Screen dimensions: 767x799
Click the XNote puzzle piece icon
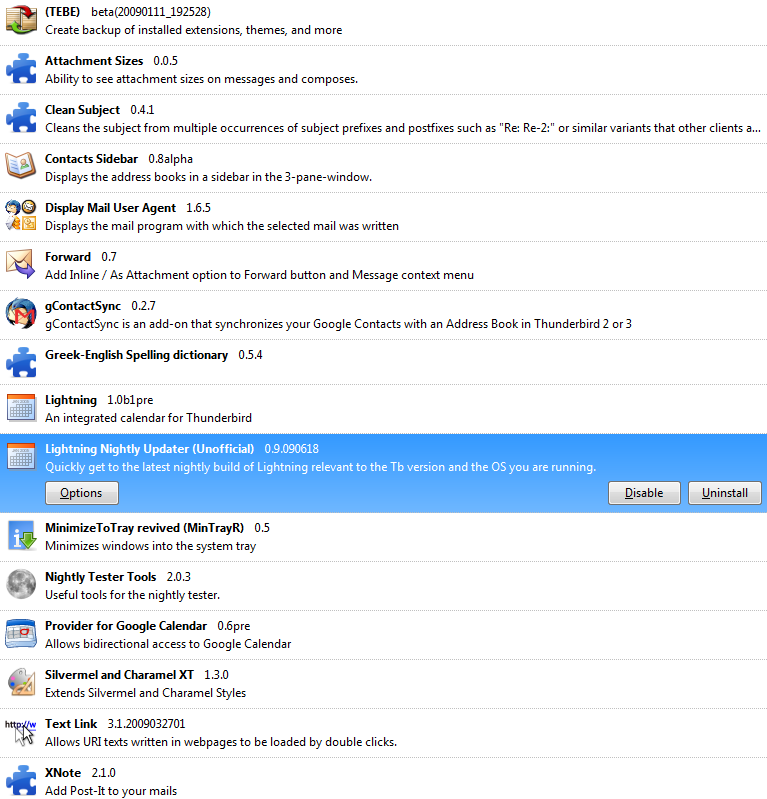[x=21, y=780]
